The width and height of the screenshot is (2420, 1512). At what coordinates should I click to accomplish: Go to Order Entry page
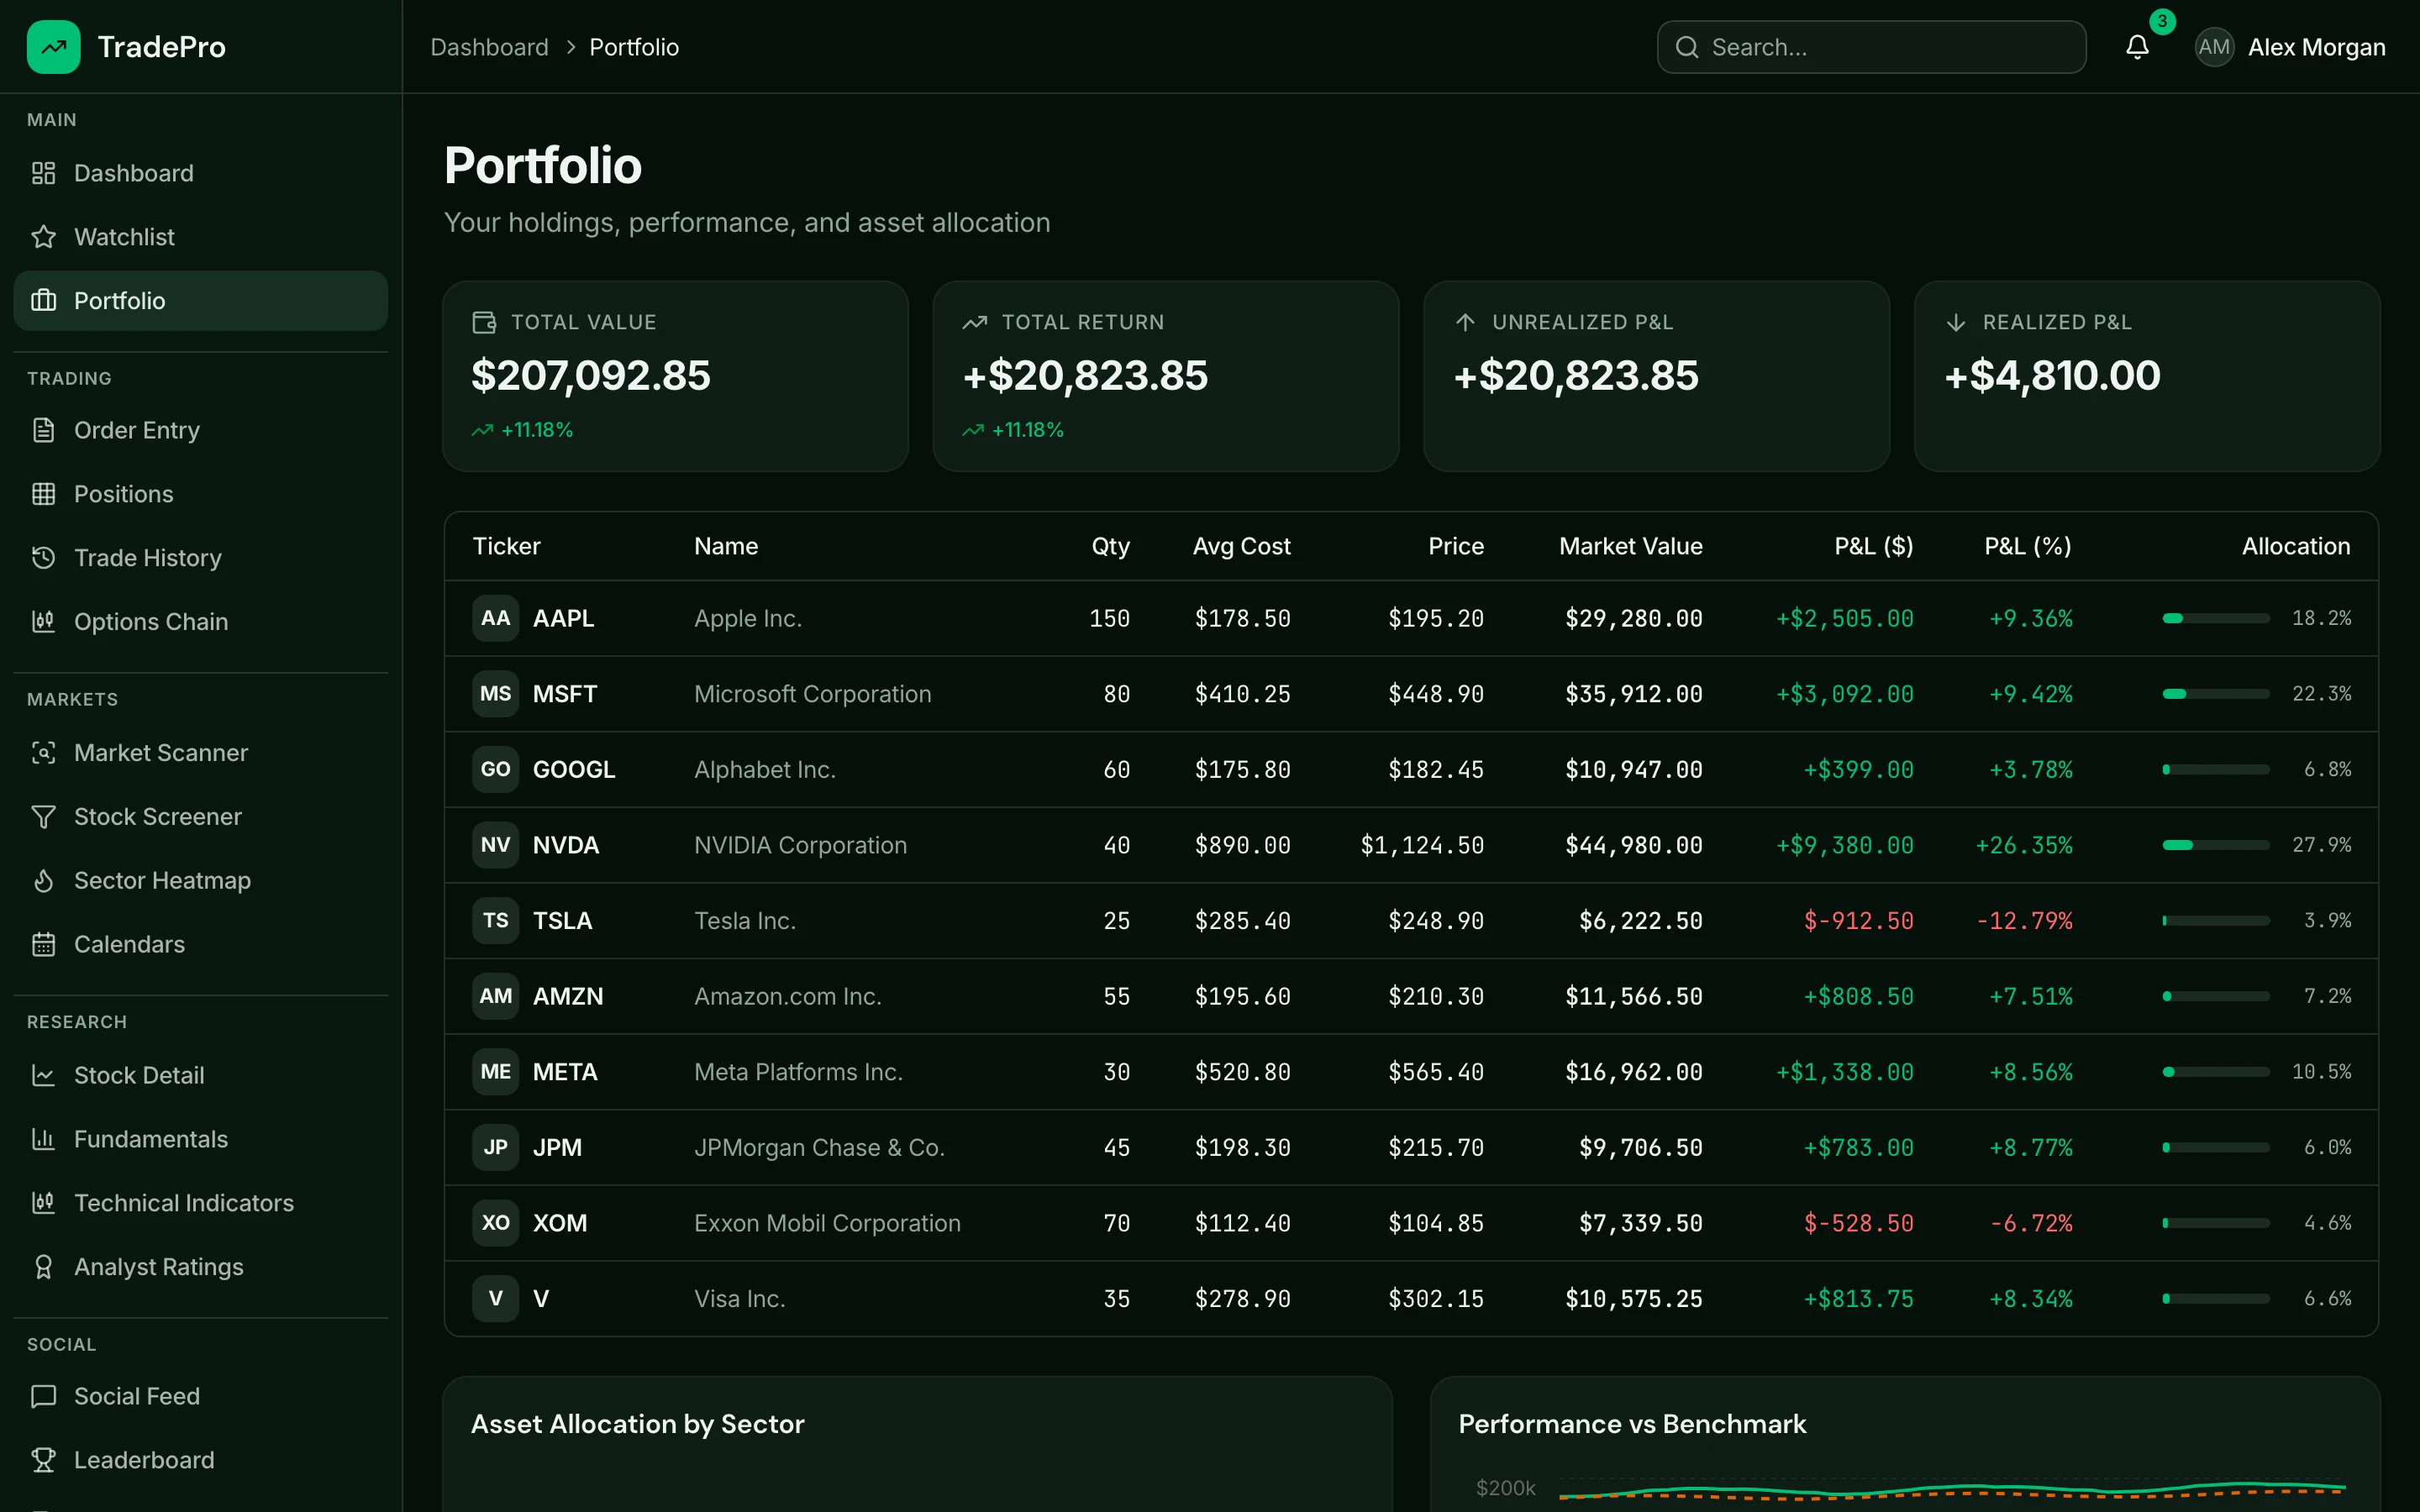click(200, 430)
